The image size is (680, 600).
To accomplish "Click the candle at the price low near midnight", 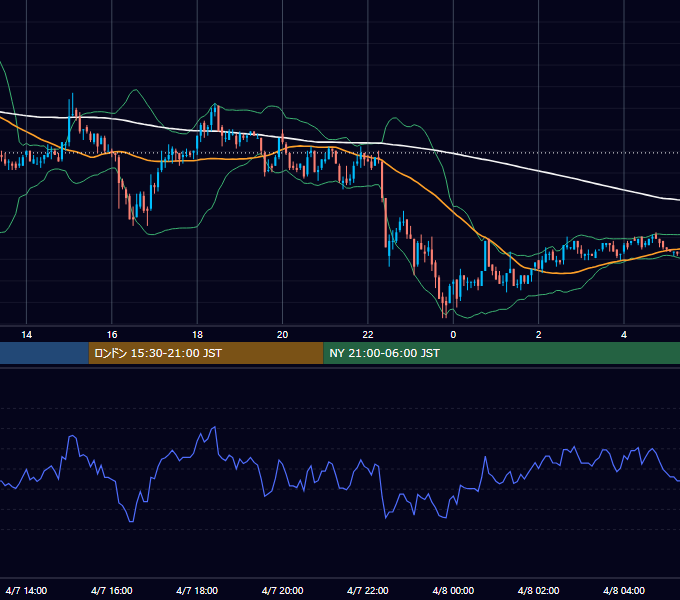I will click(443, 306).
